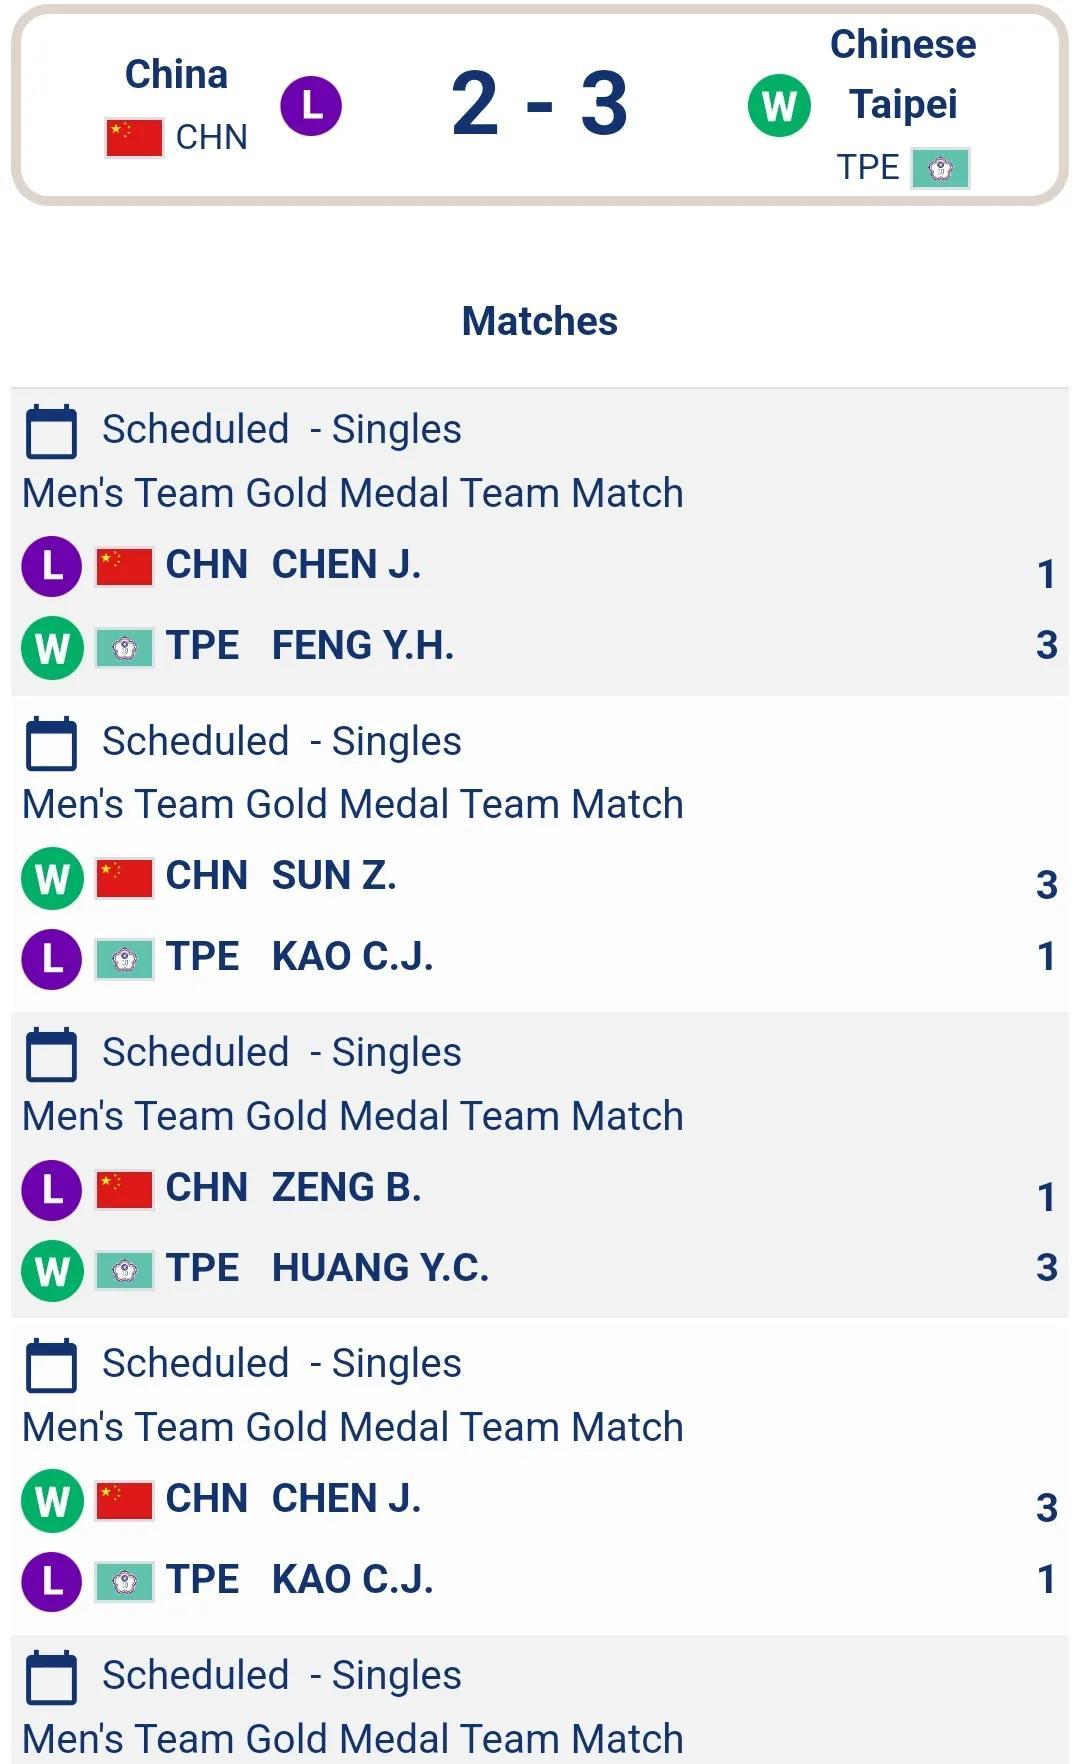Image resolution: width=1080 pixels, height=1764 pixels.
Task: Click calendar icon for Zeng B. vs Huang Y.C. match
Action: tap(51, 1054)
